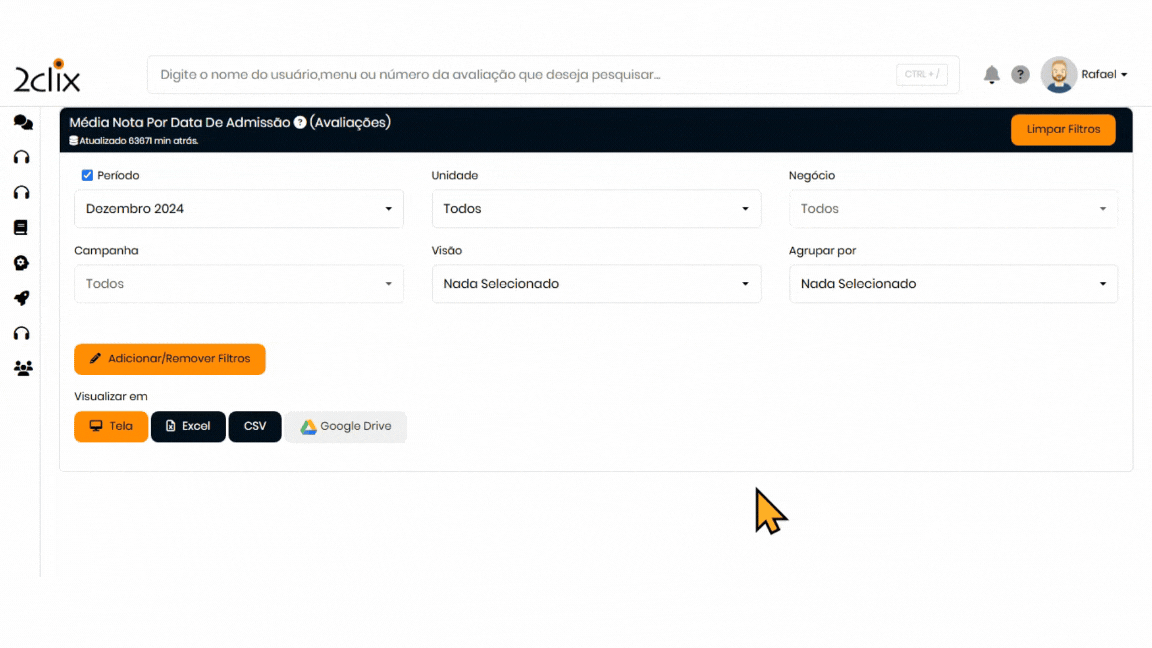Click the help question mark in header
Image resolution: width=1152 pixels, height=648 pixels.
(1020, 75)
